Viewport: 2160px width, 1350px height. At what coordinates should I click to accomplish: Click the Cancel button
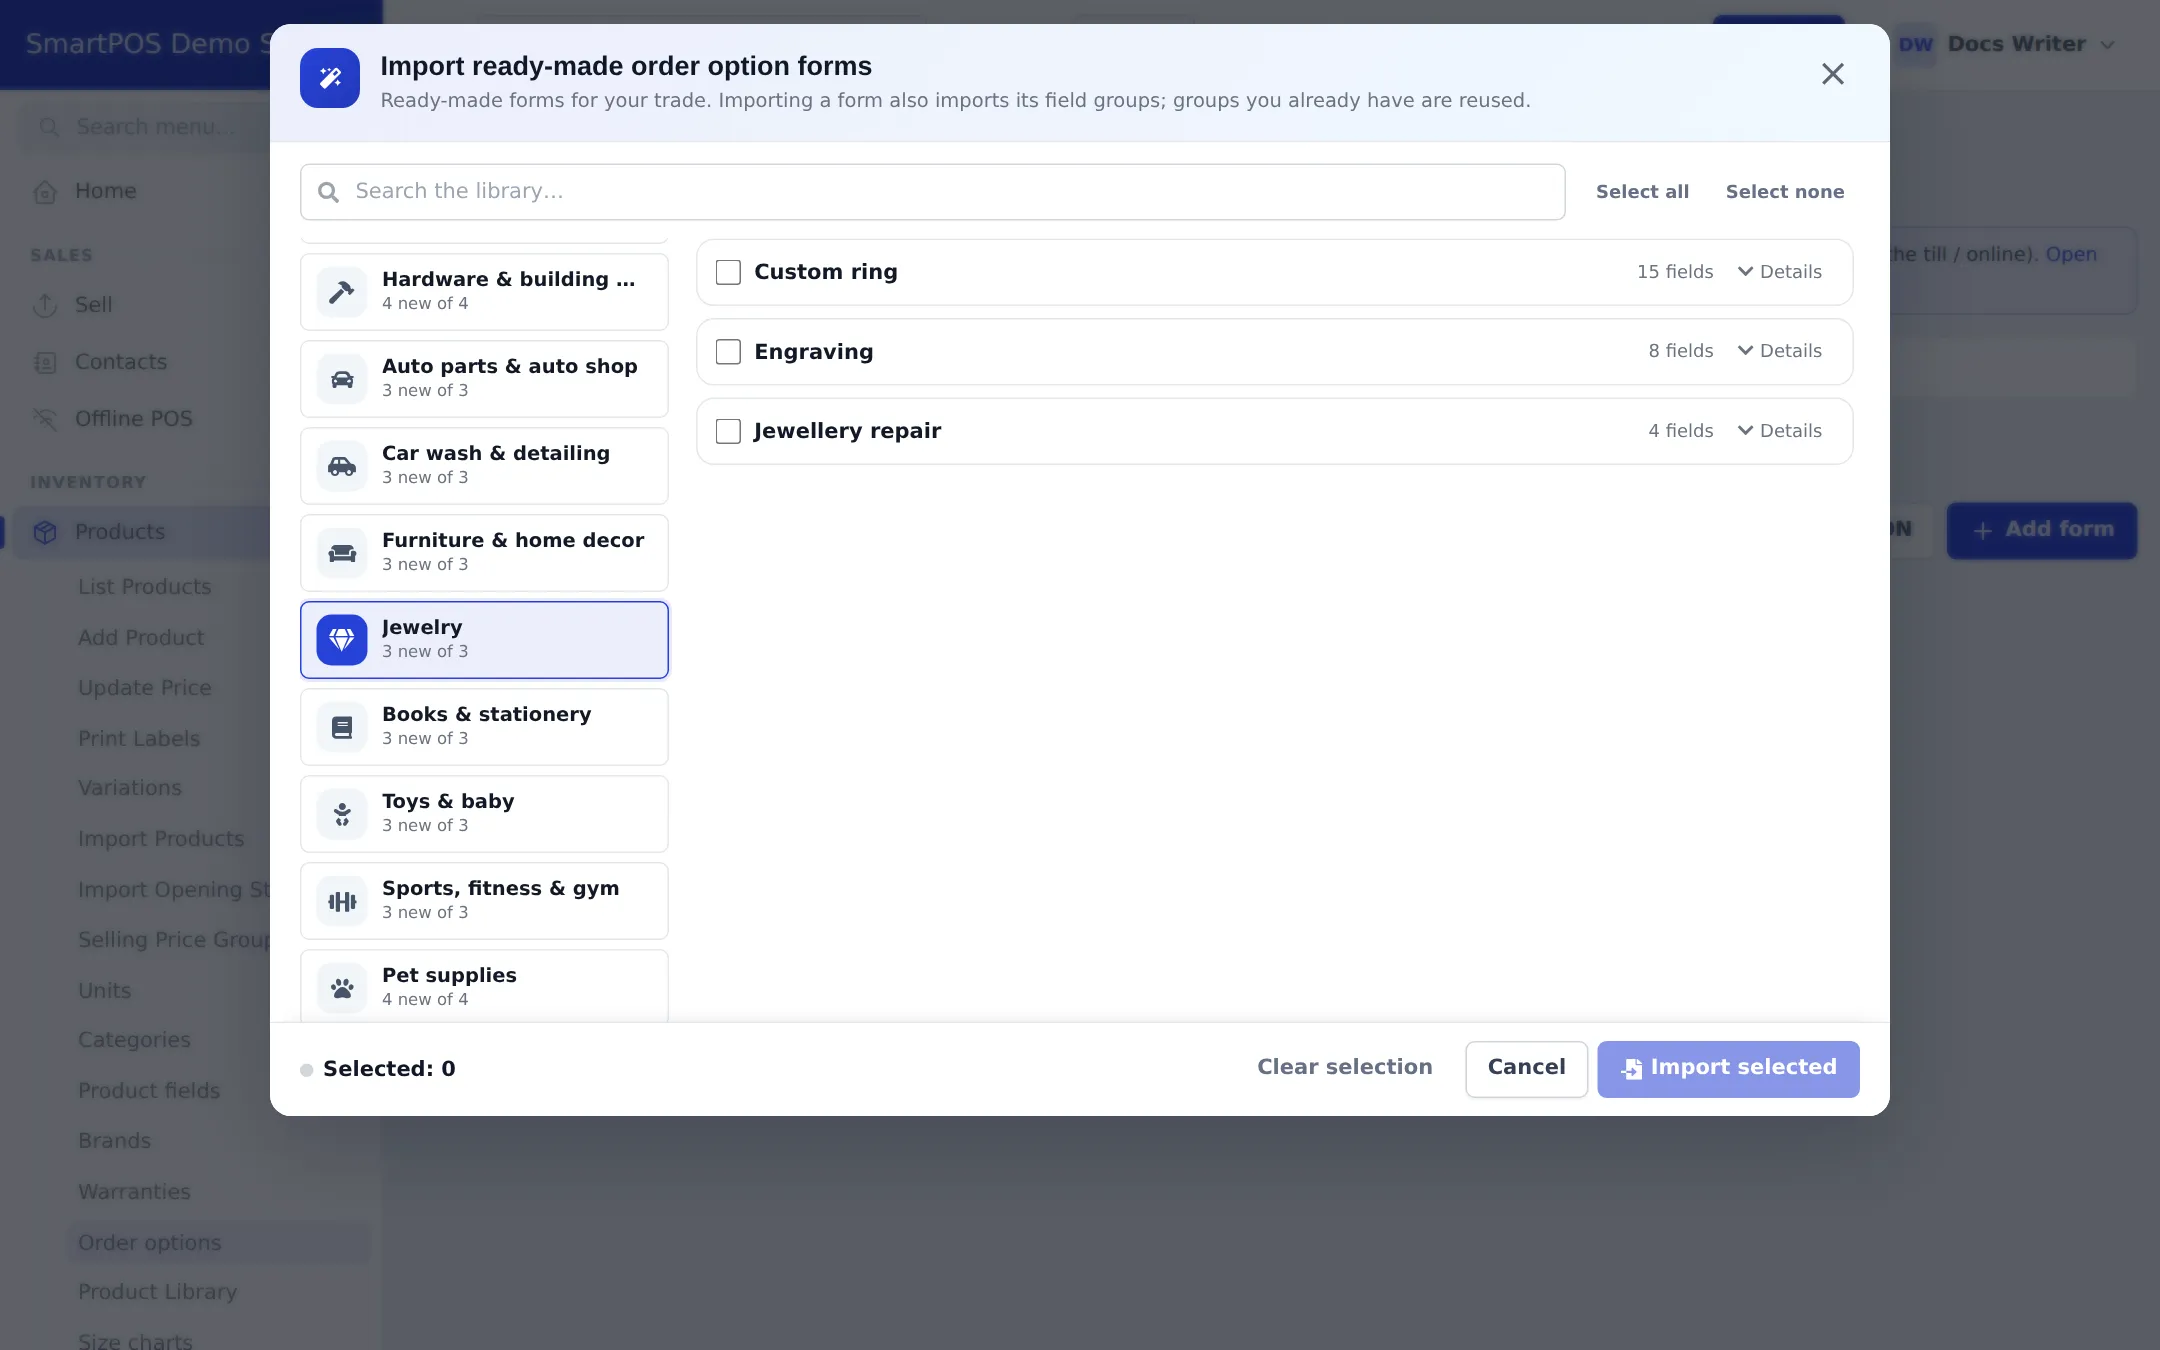tap(1526, 1068)
